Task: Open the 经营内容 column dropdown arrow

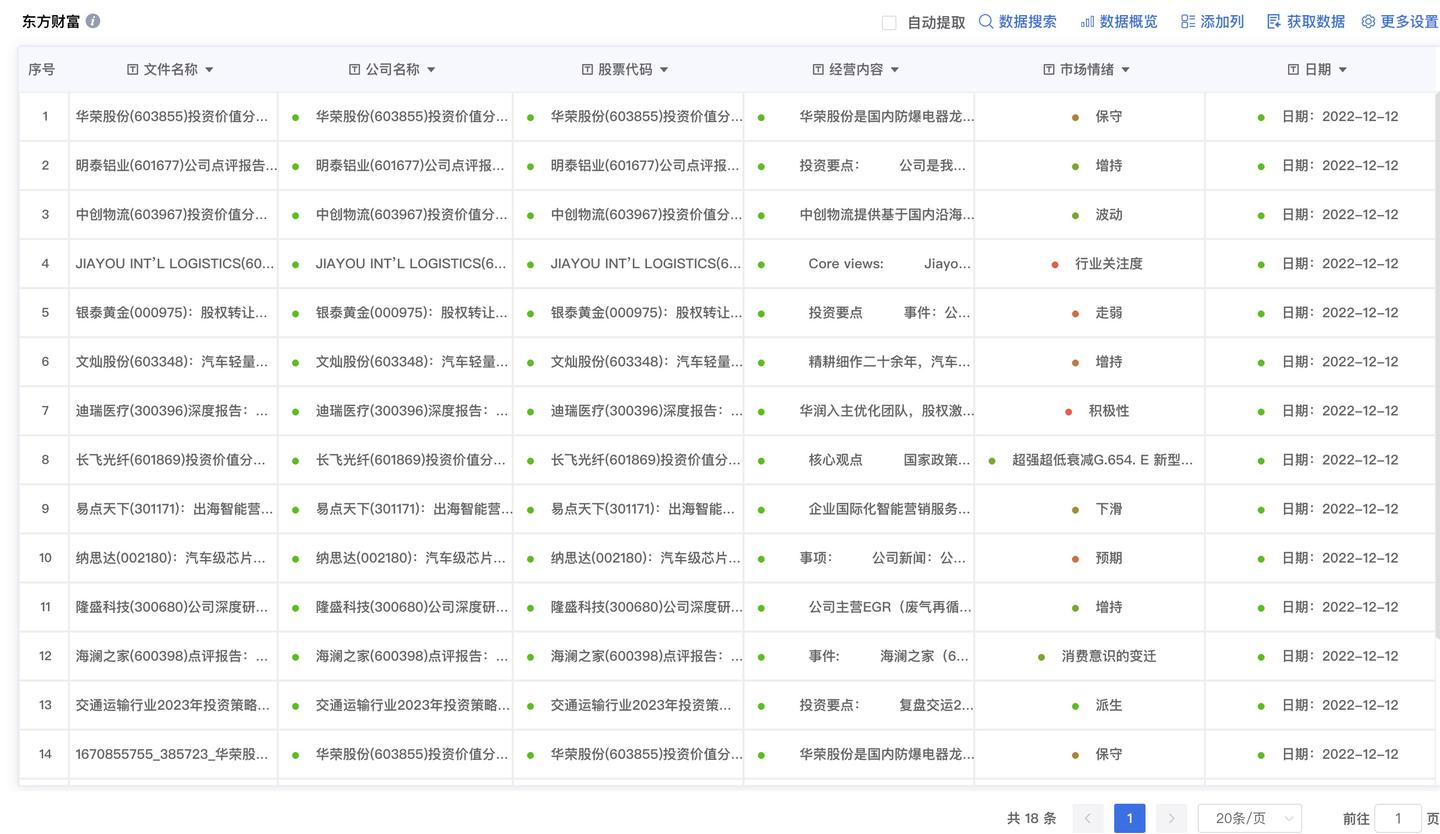Action: point(895,70)
